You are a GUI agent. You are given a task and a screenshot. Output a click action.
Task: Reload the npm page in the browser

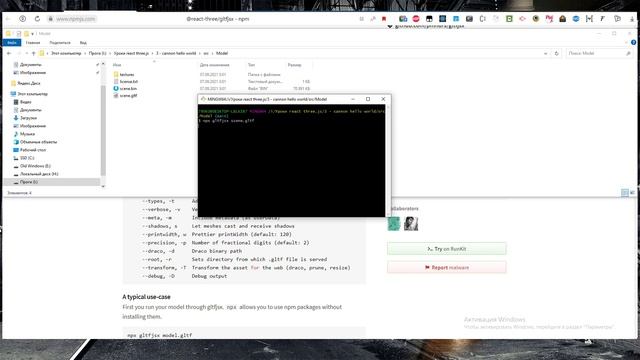click(37, 19)
